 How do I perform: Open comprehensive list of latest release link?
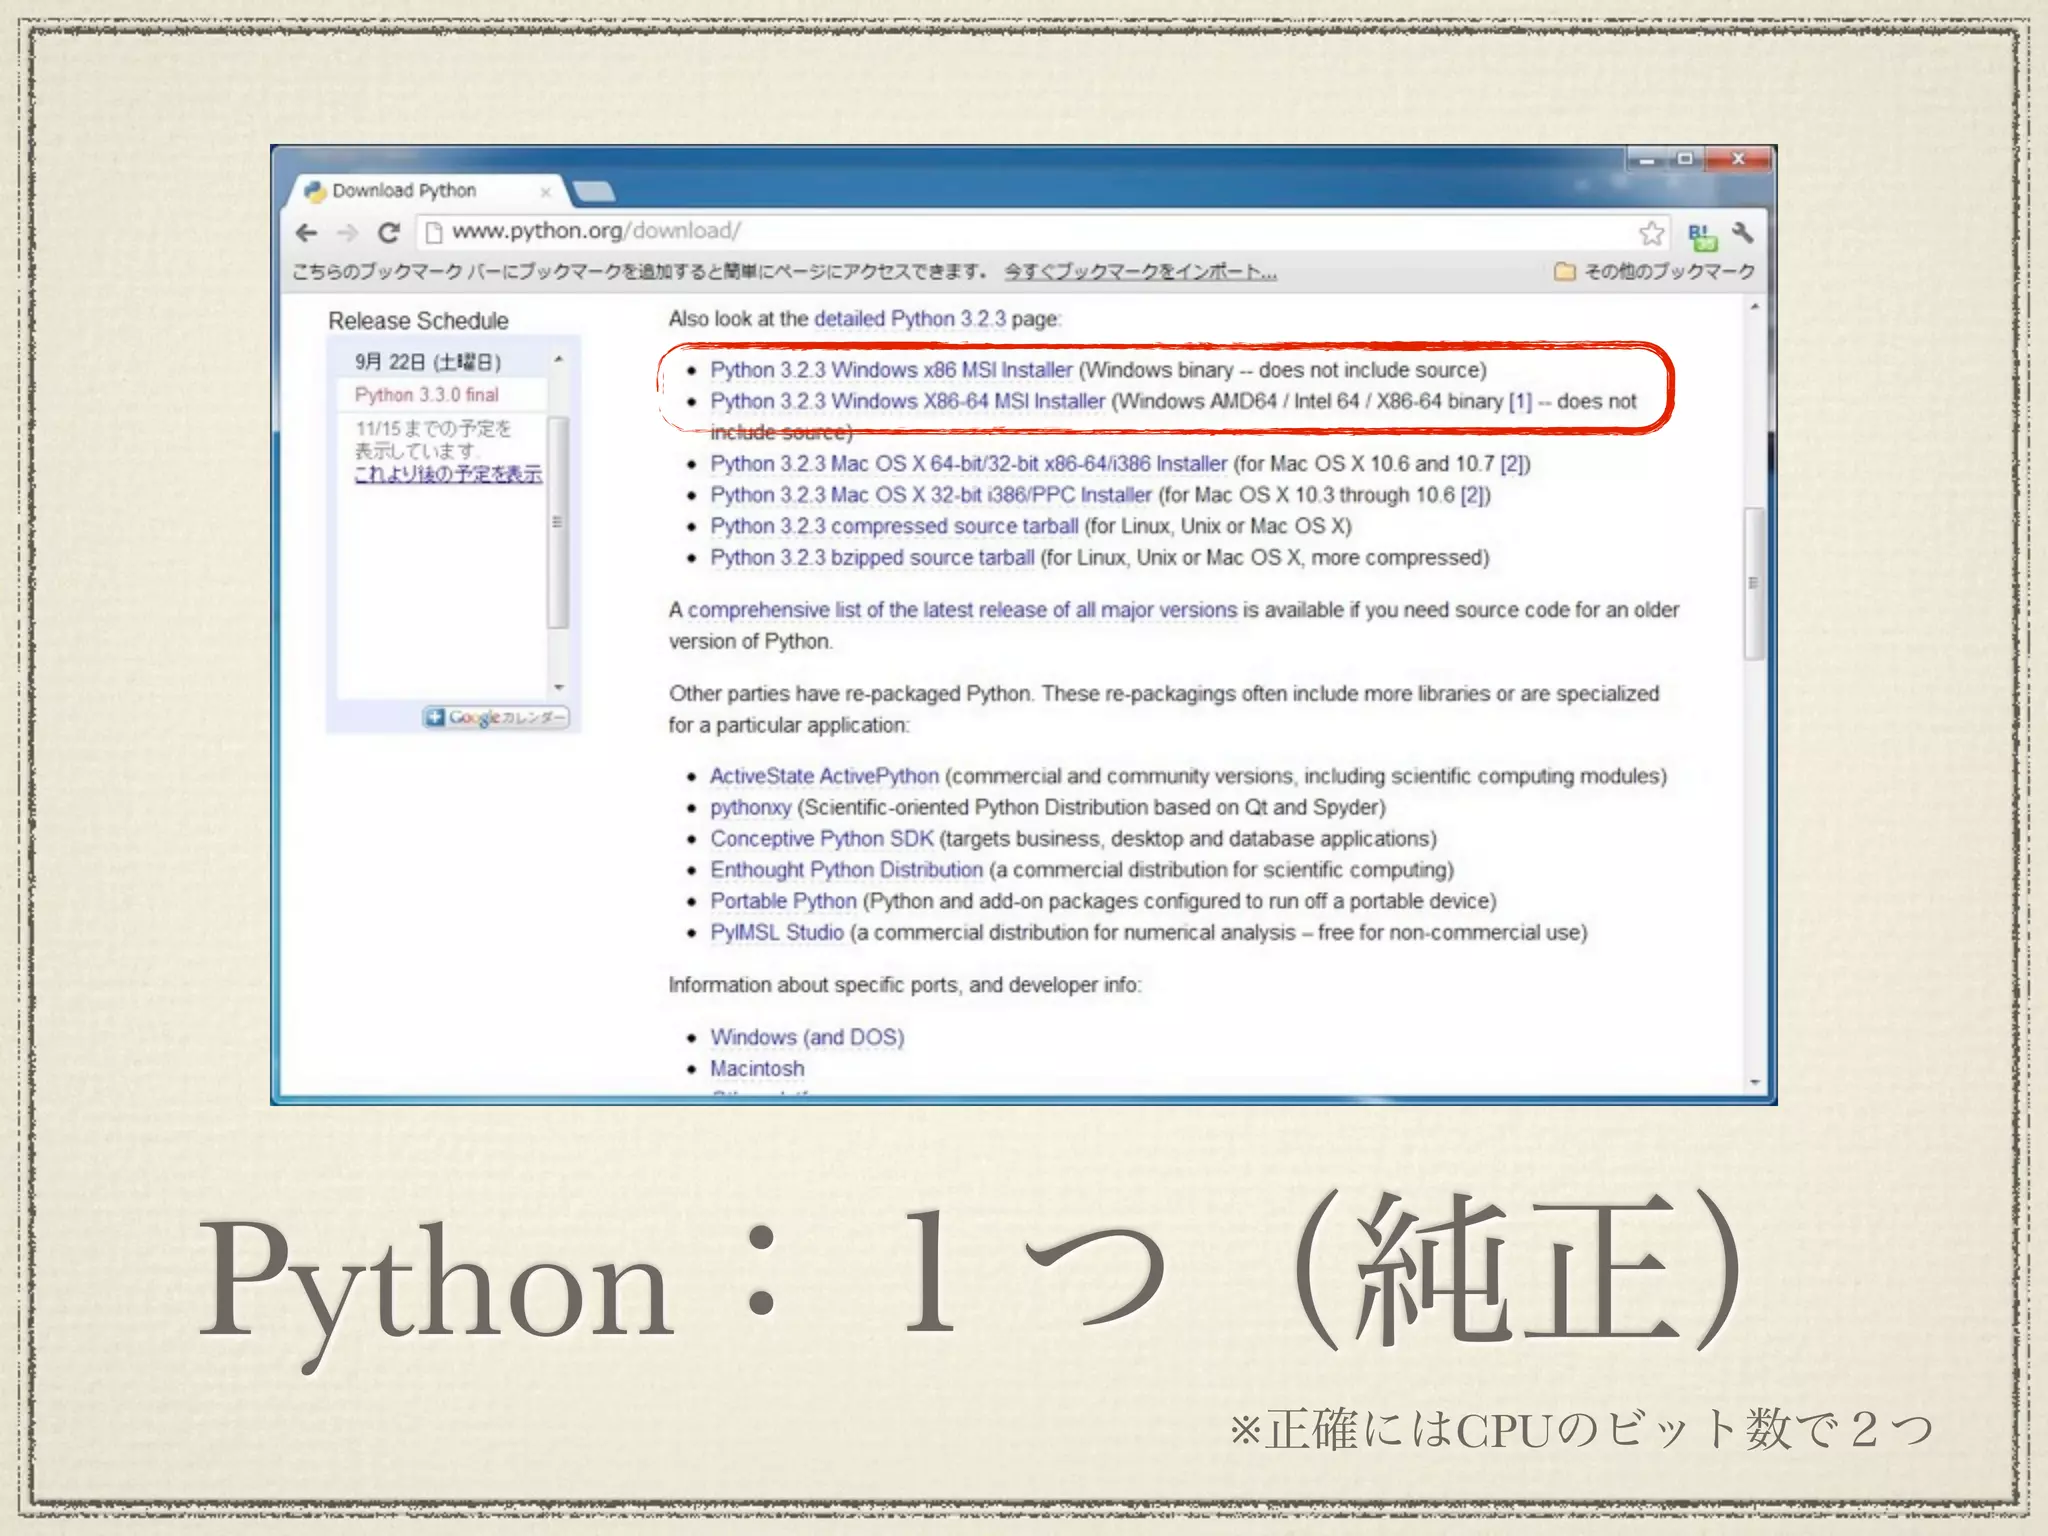(962, 610)
